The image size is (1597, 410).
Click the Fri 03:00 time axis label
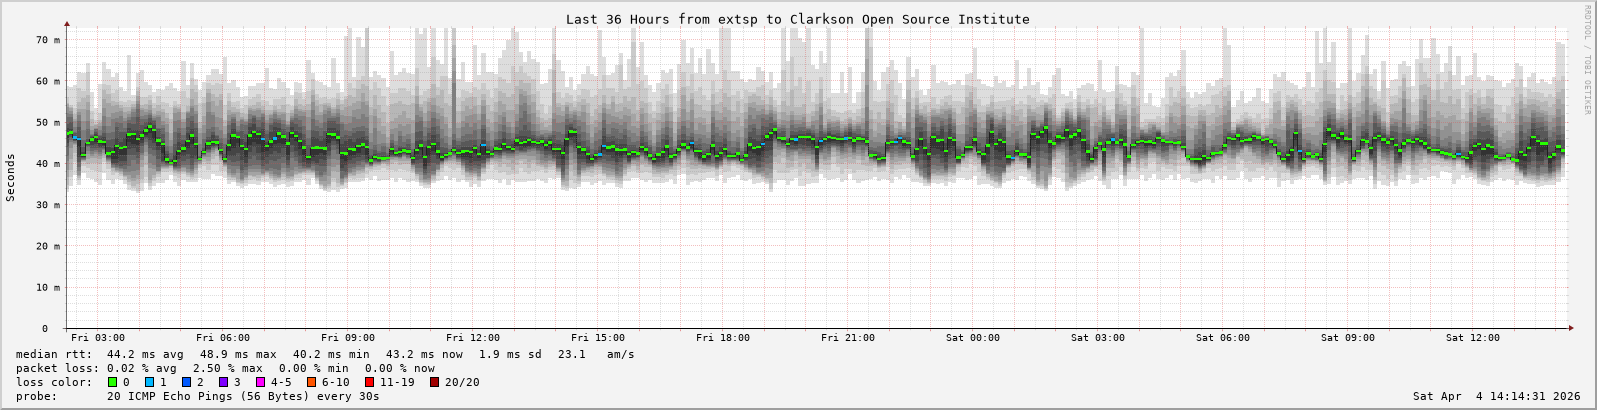(98, 338)
